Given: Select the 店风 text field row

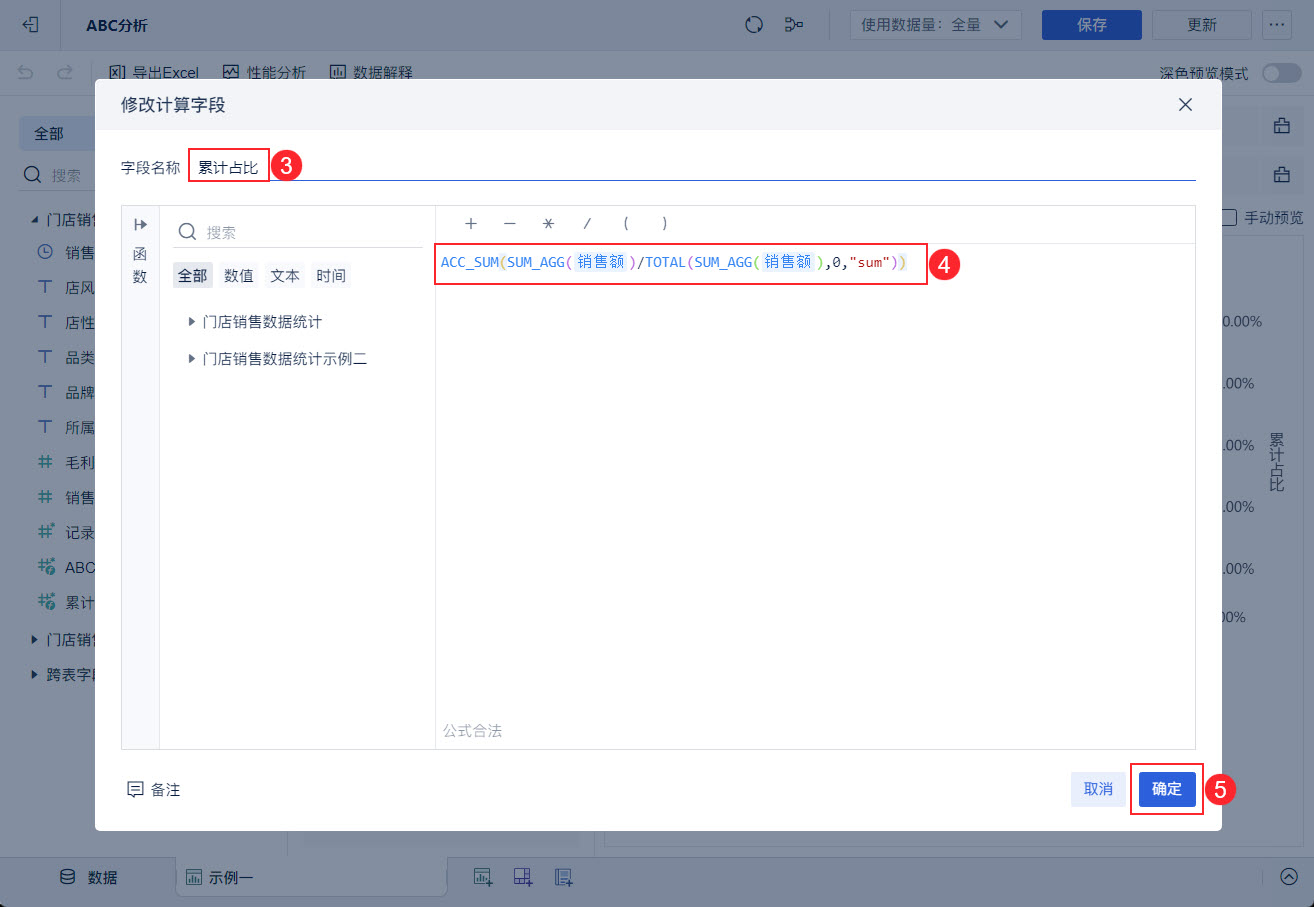Looking at the screenshot, I should click(x=66, y=287).
